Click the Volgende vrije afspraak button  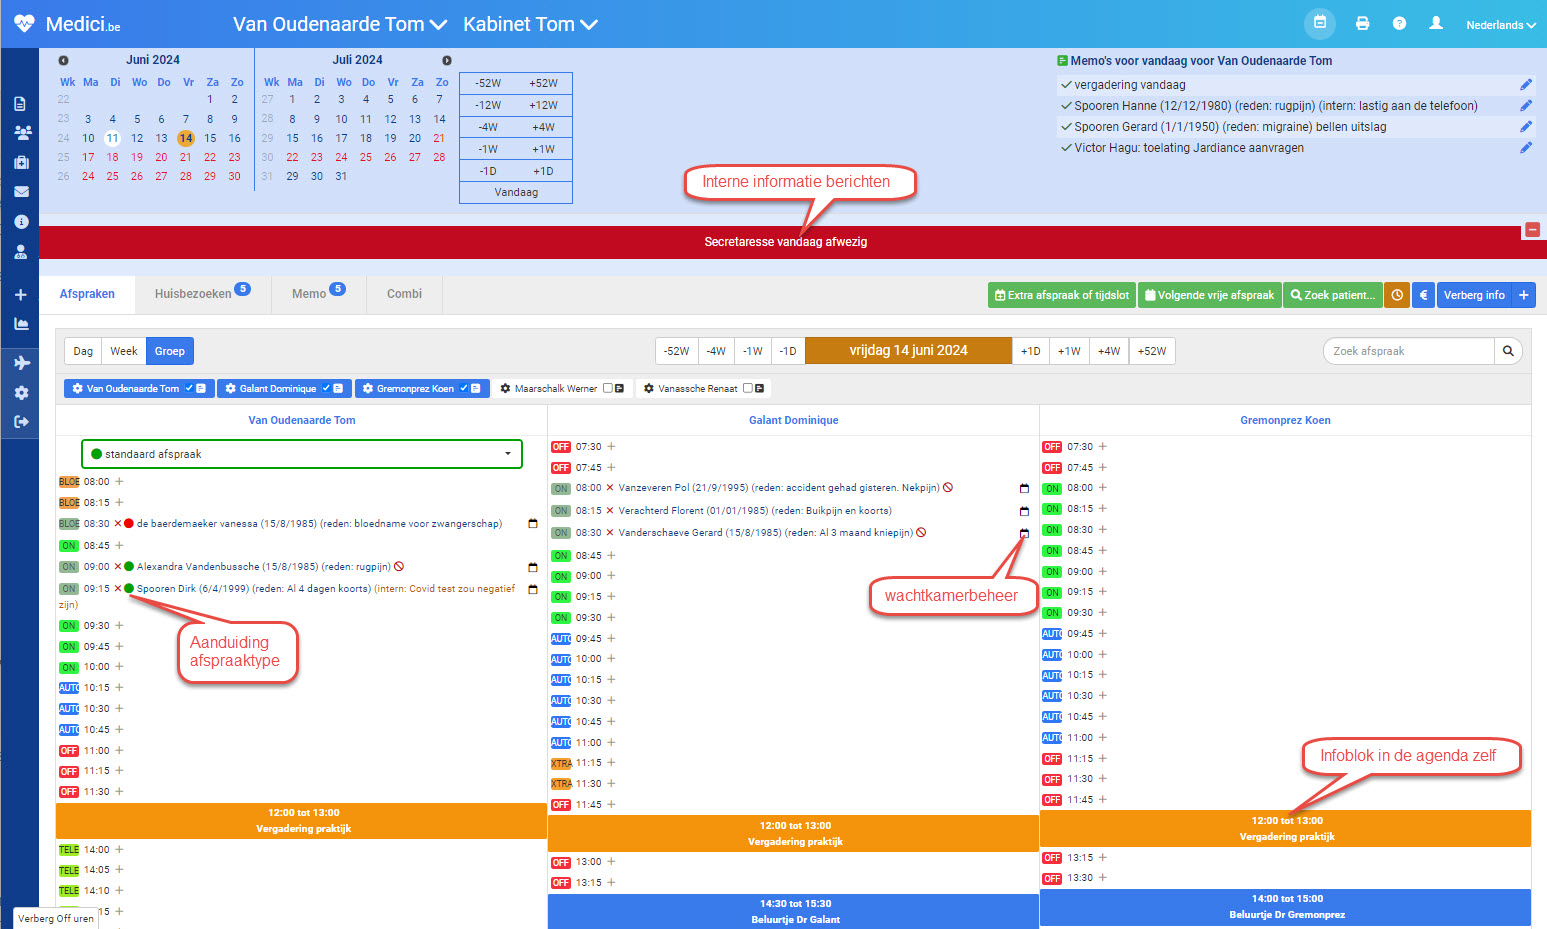[x=1209, y=294]
